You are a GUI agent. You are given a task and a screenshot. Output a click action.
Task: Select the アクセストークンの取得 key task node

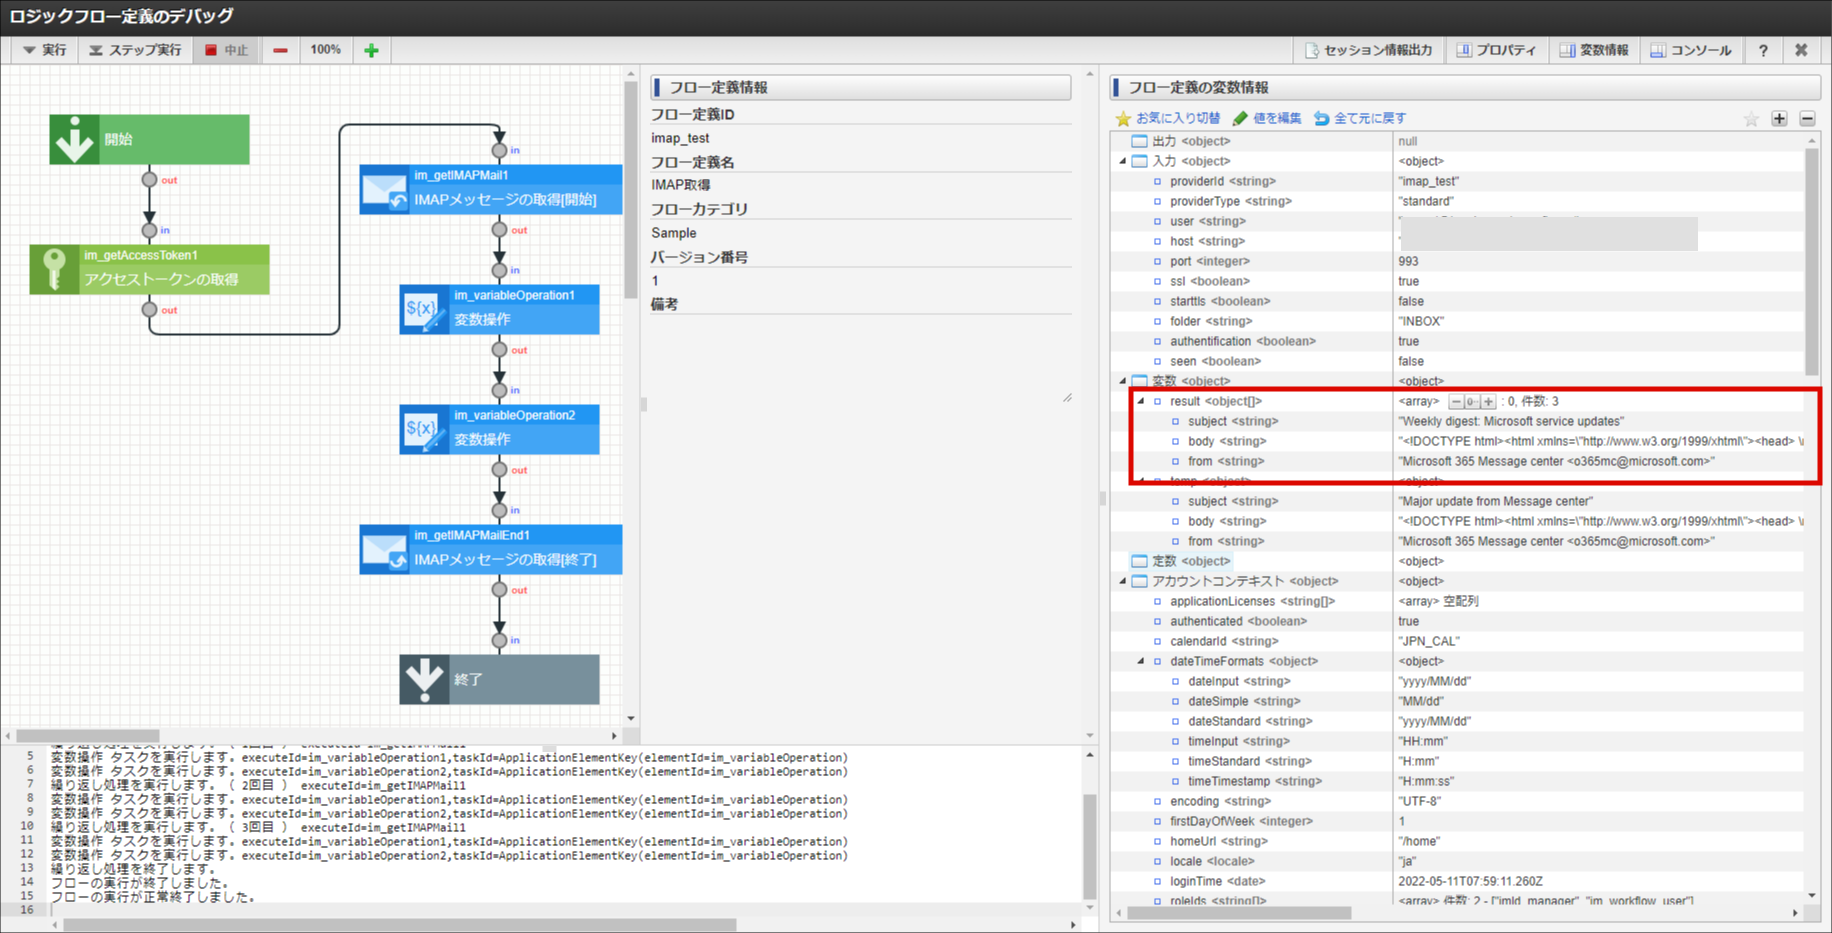pyautogui.click(x=150, y=270)
